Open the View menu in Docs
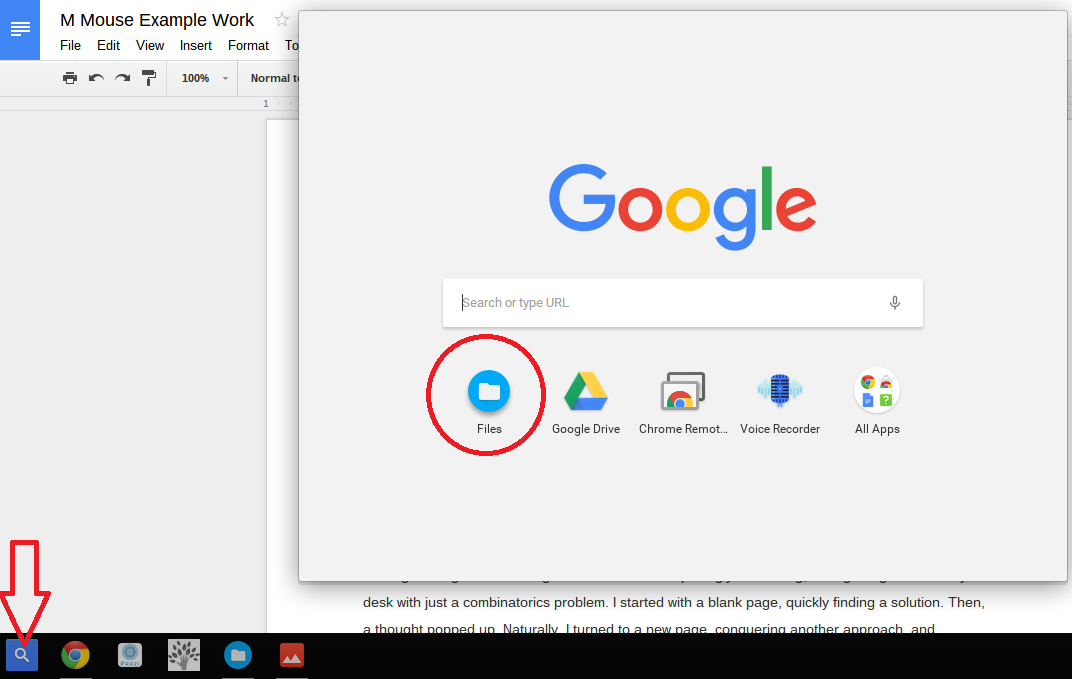 point(150,45)
